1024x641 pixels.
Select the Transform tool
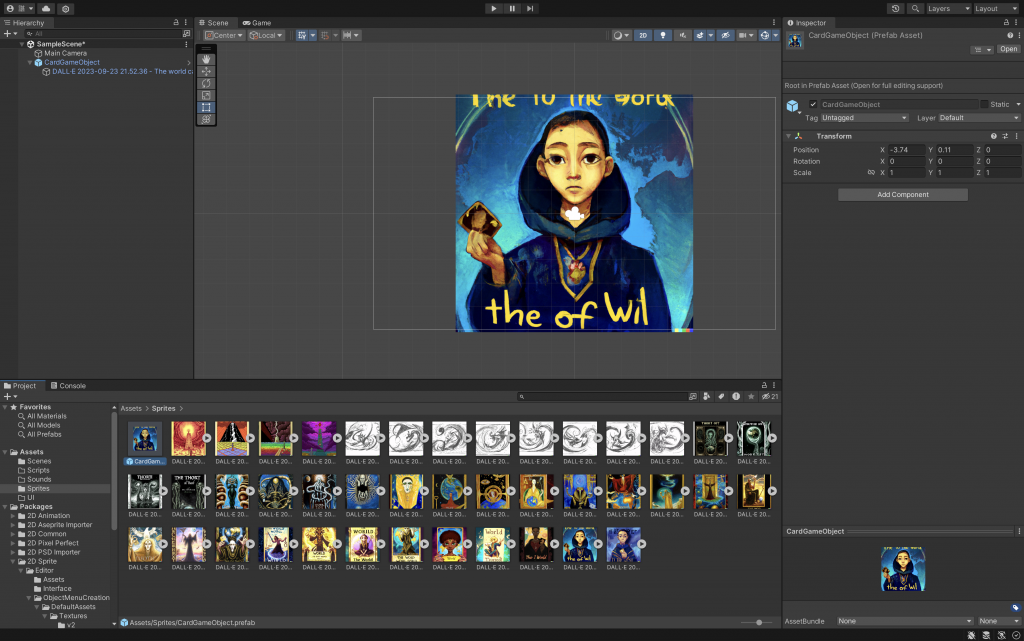[x=206, y=119]
